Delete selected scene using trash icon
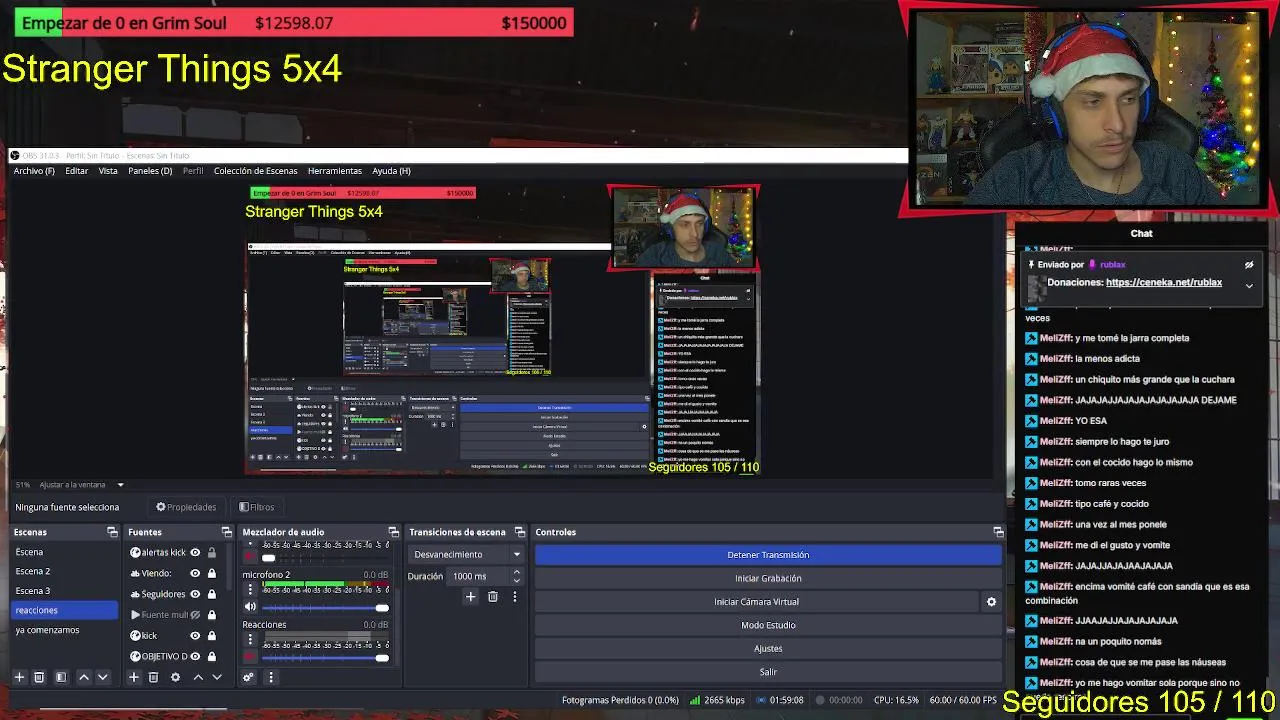 click(x=39, y=677)
